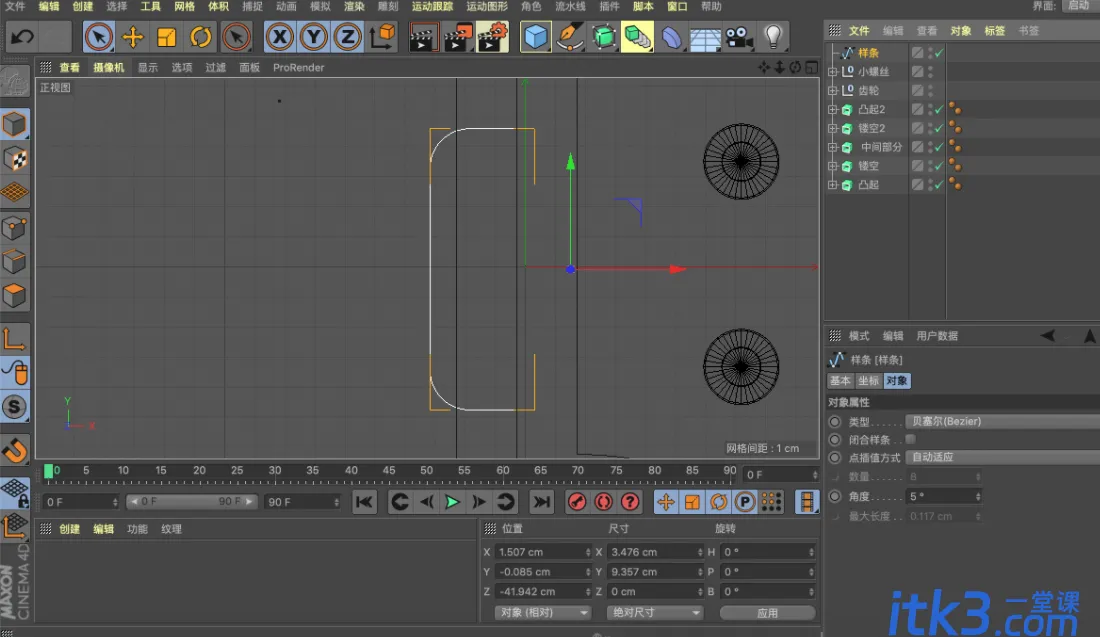Expand the 小螺丝 object

(832, 72)
